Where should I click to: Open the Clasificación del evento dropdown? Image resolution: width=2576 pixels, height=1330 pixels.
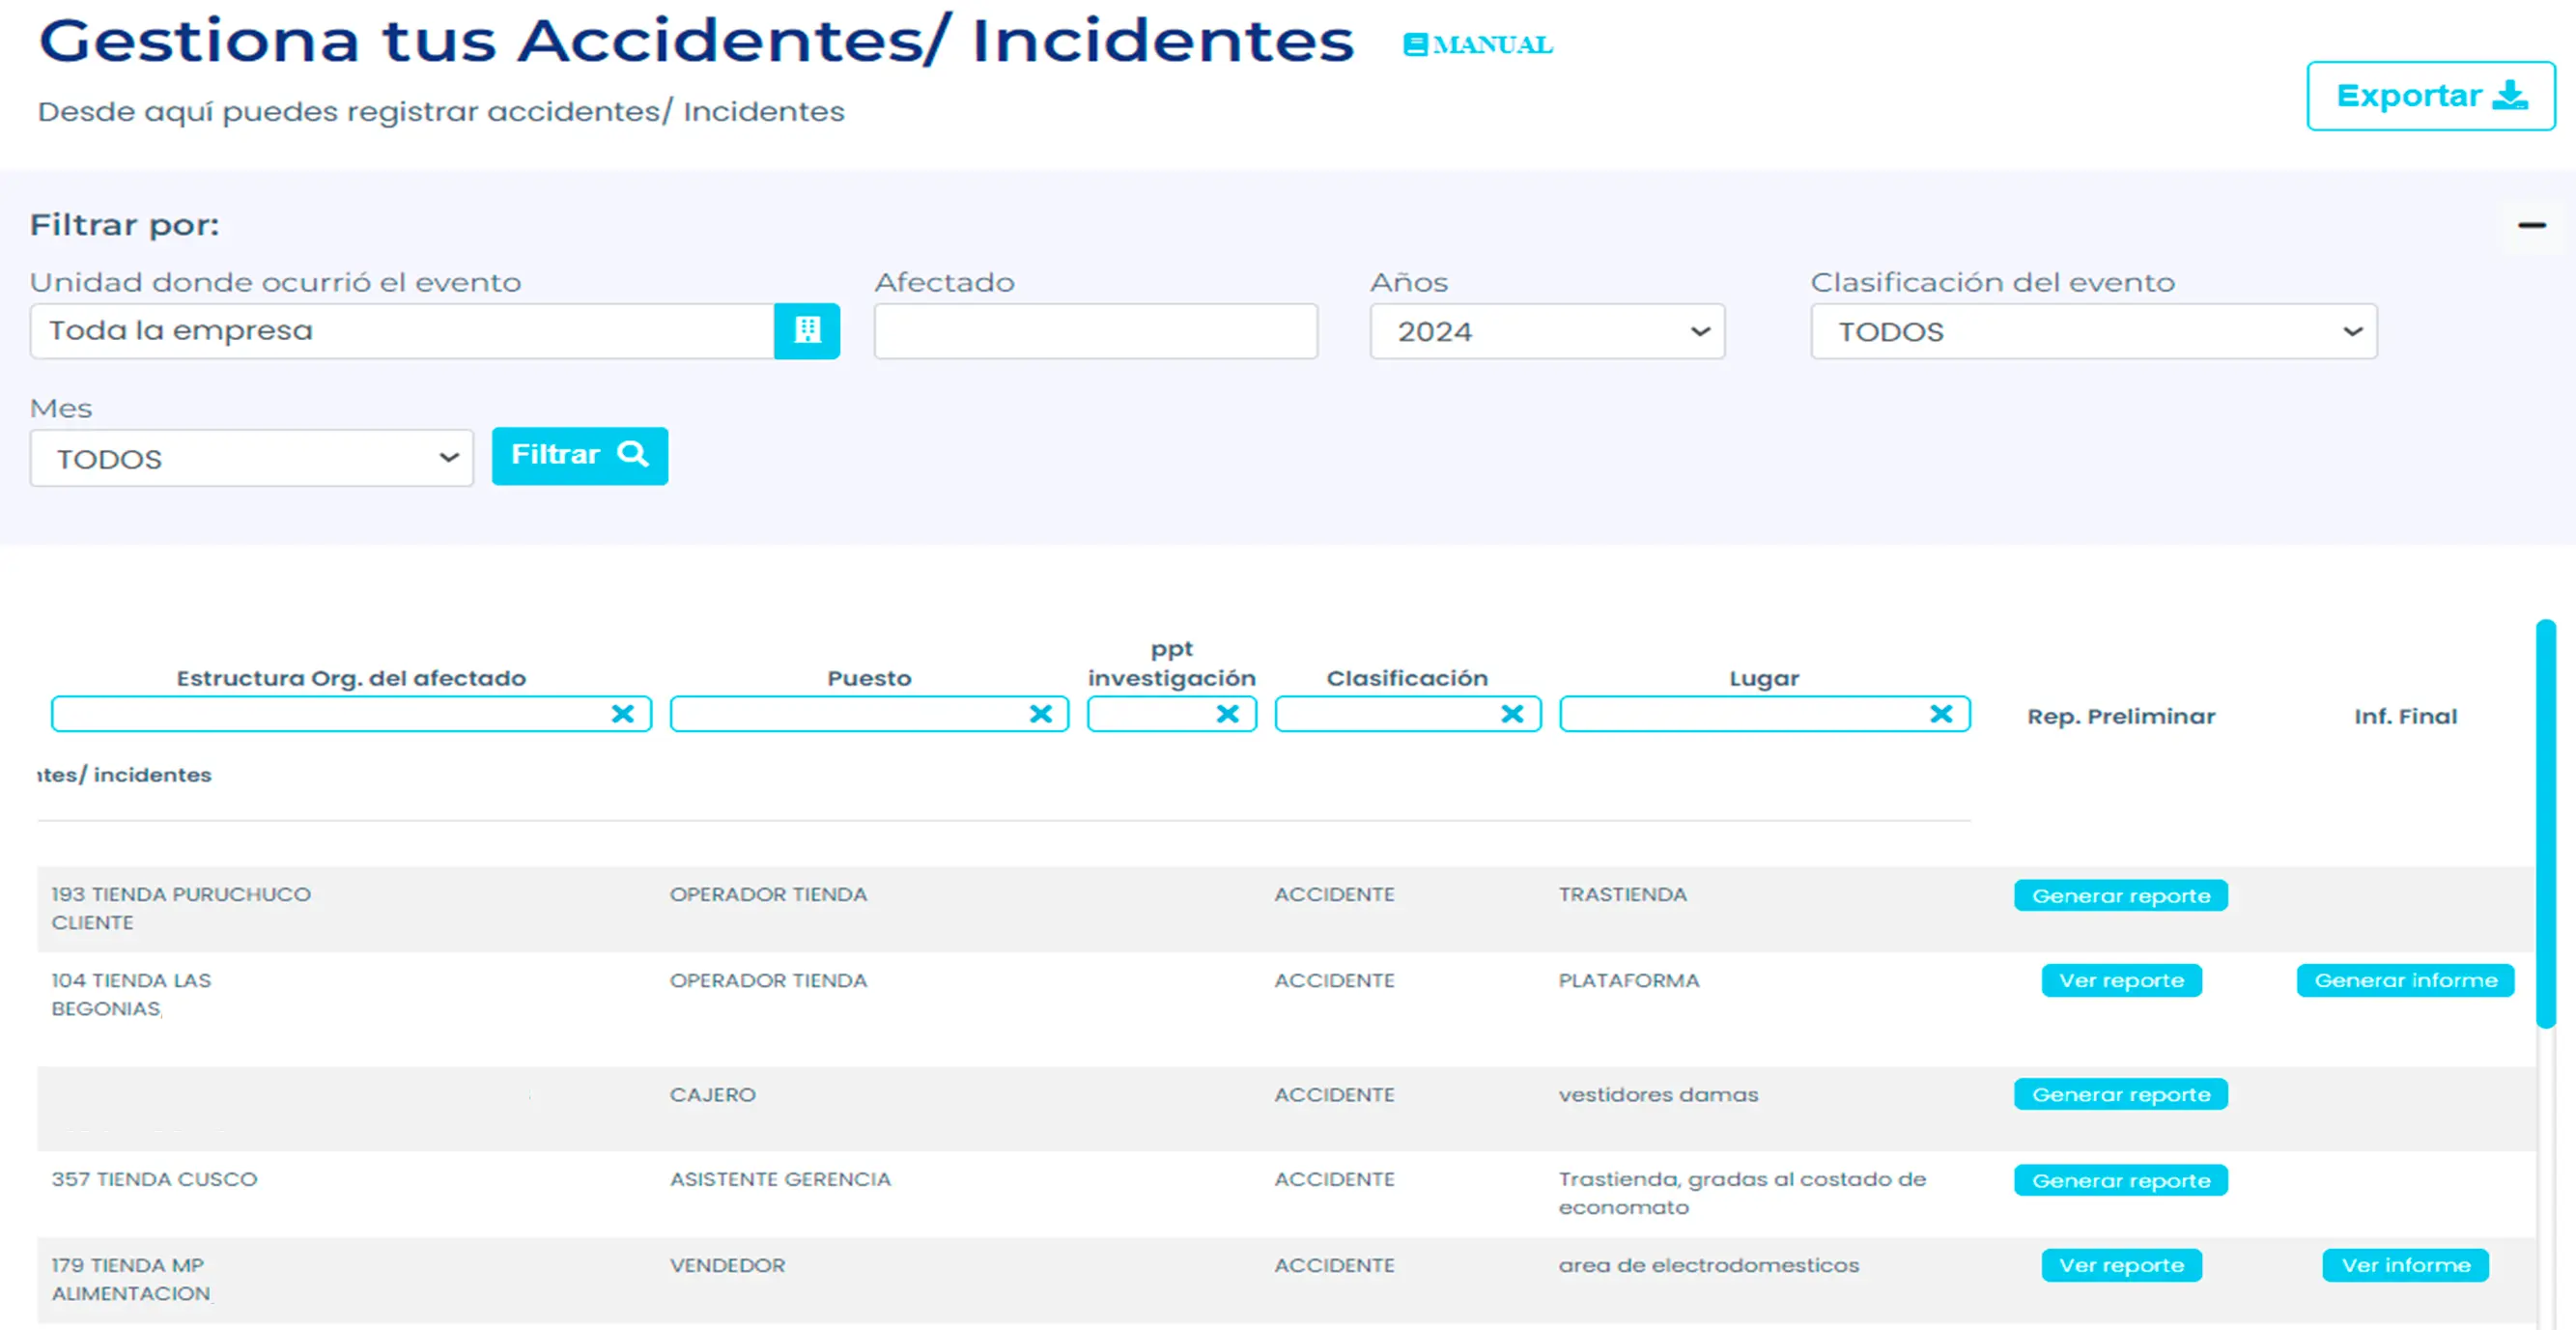(2093, 332)
